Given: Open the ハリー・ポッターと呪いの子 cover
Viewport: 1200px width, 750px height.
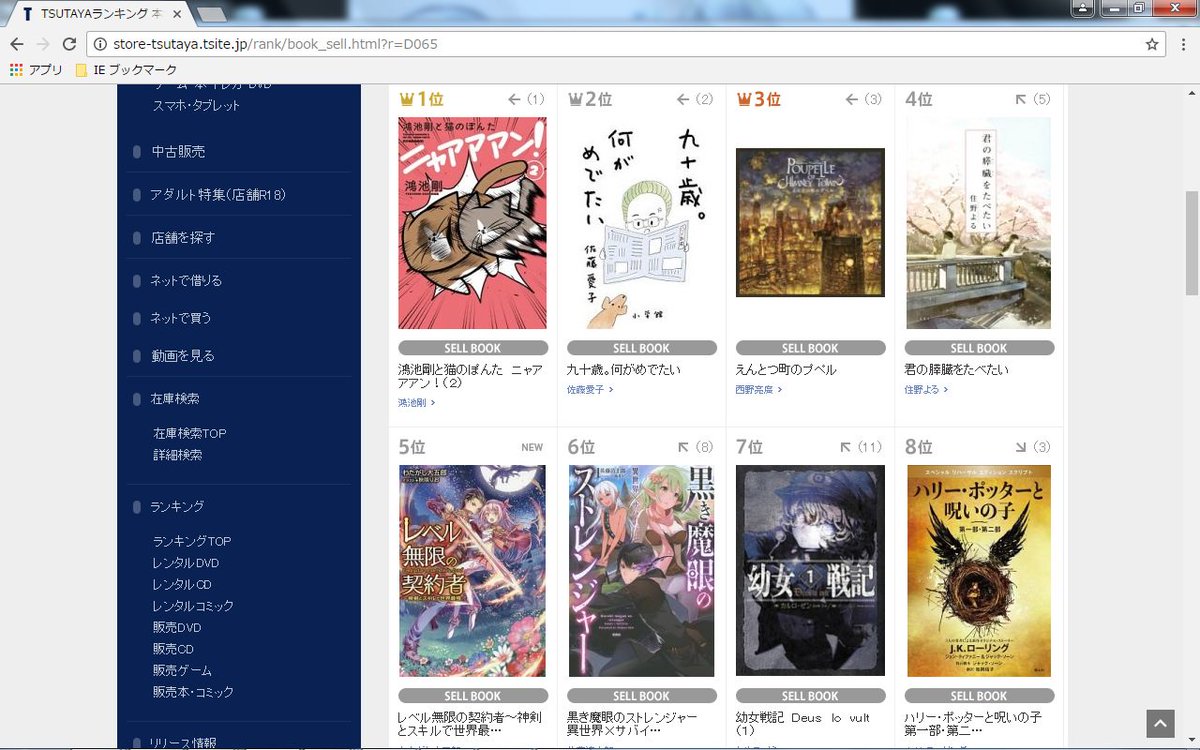Looking at the screenshot, I should tap(979, 571).
